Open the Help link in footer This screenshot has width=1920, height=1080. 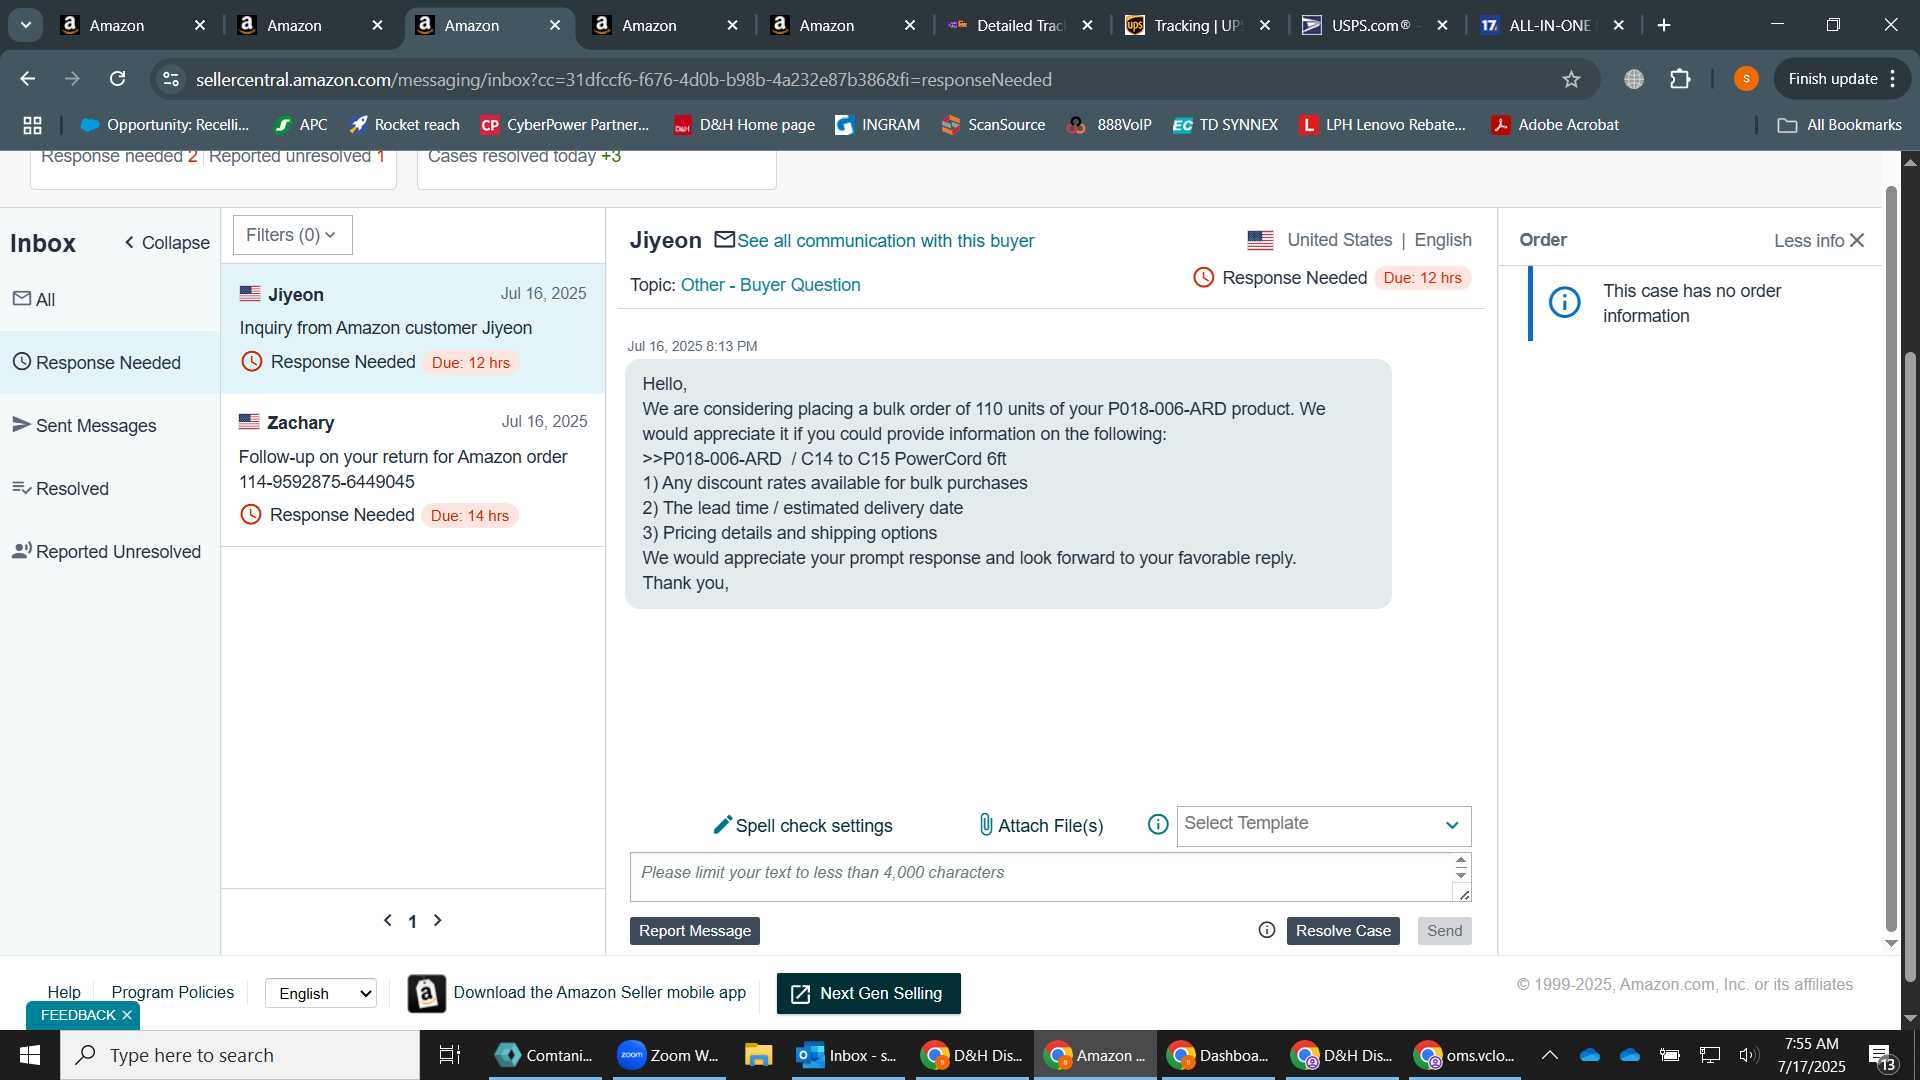(x=64, y=992)
